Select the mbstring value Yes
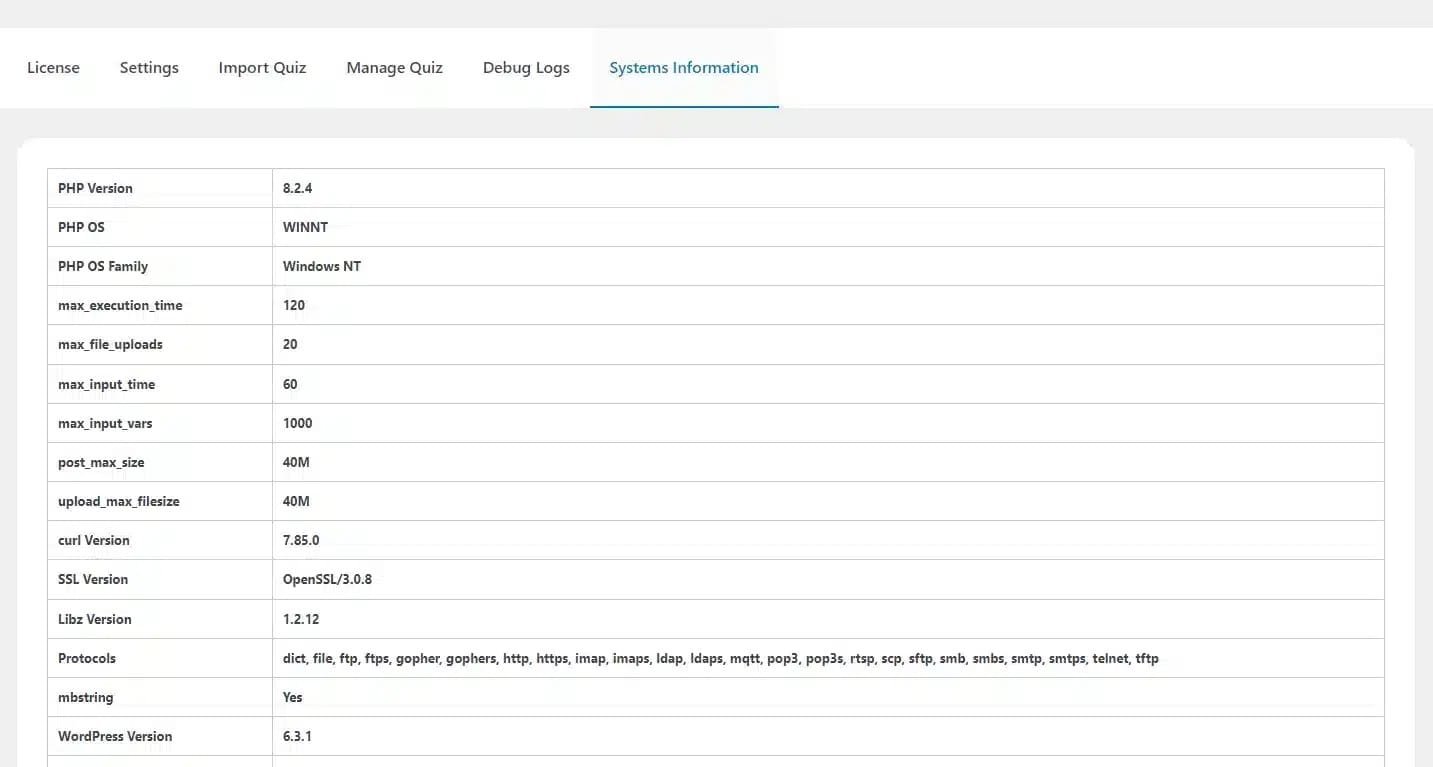Screen dimensions: 1433x767 [x=293, y=697]
